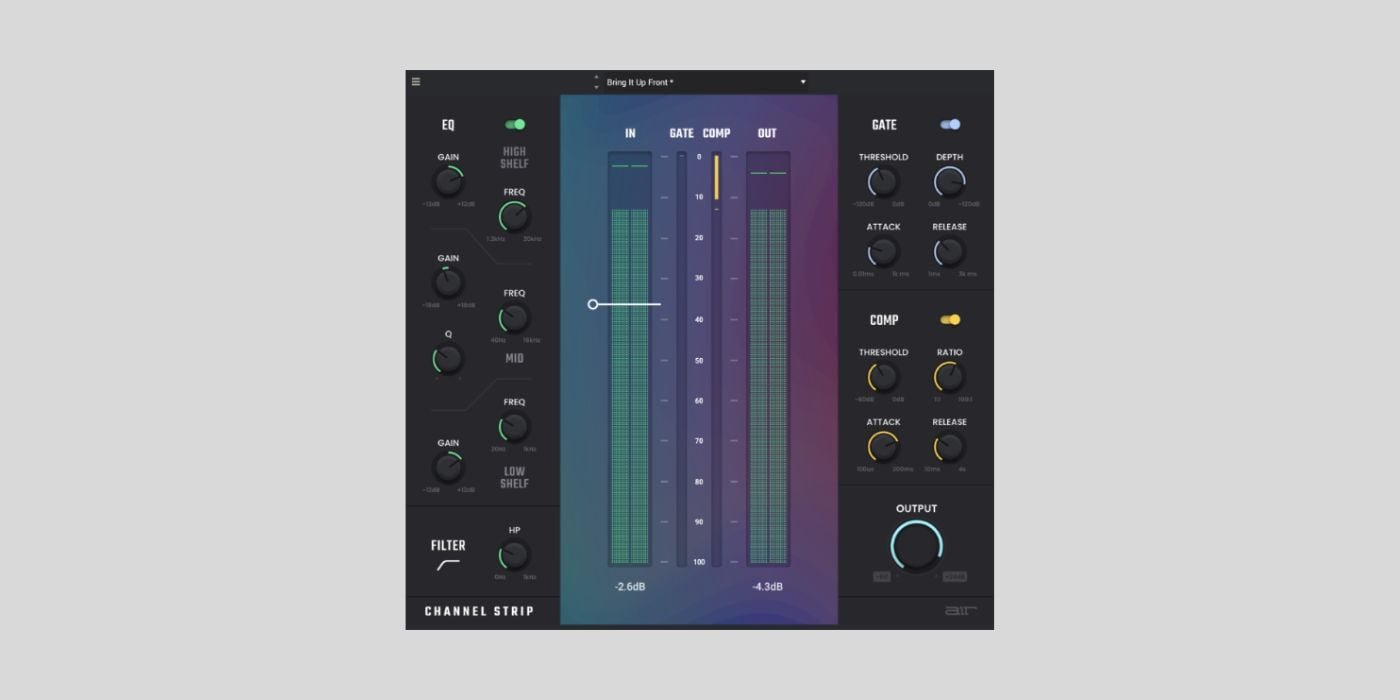Click the GATE reduction meter
Screen dimensions: 1400x700
[682, 359]
